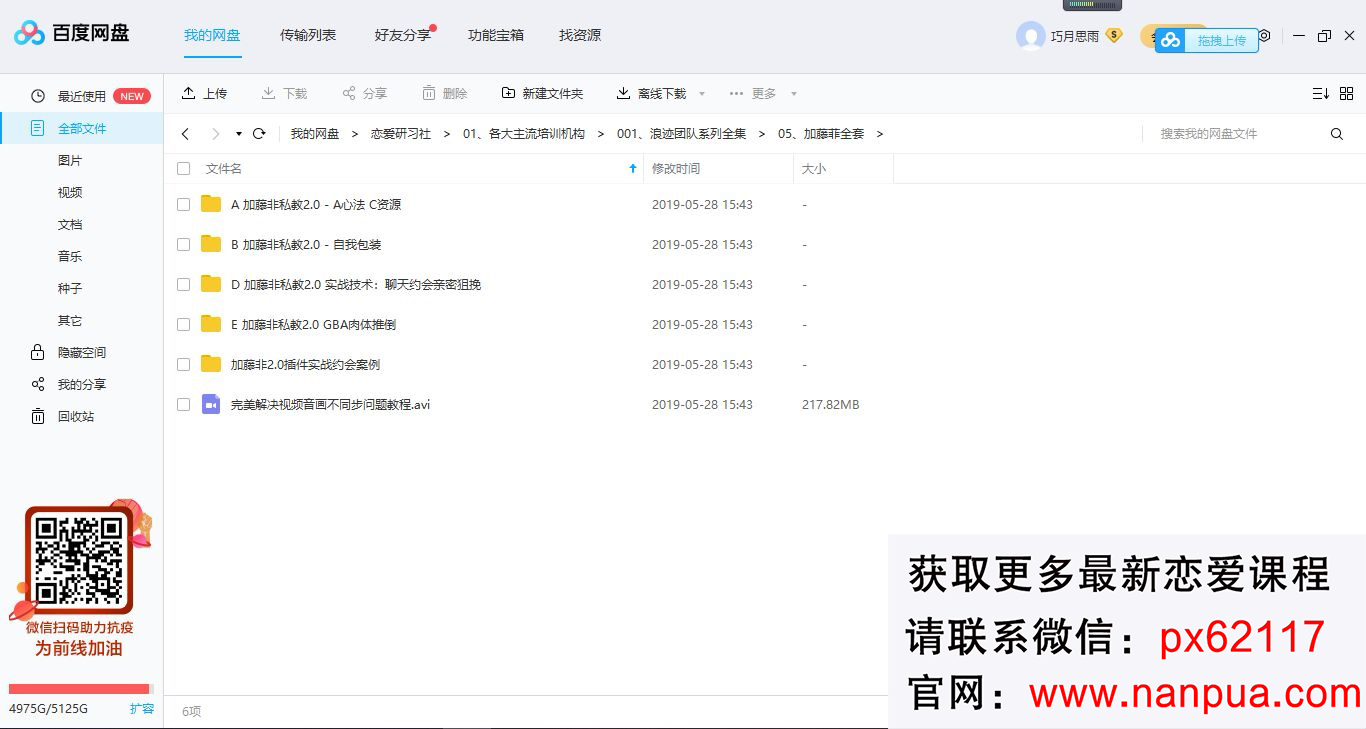Open the Recycle Bin (回收站) in sidebar
1366x729 pixels.
click(75, 416)
